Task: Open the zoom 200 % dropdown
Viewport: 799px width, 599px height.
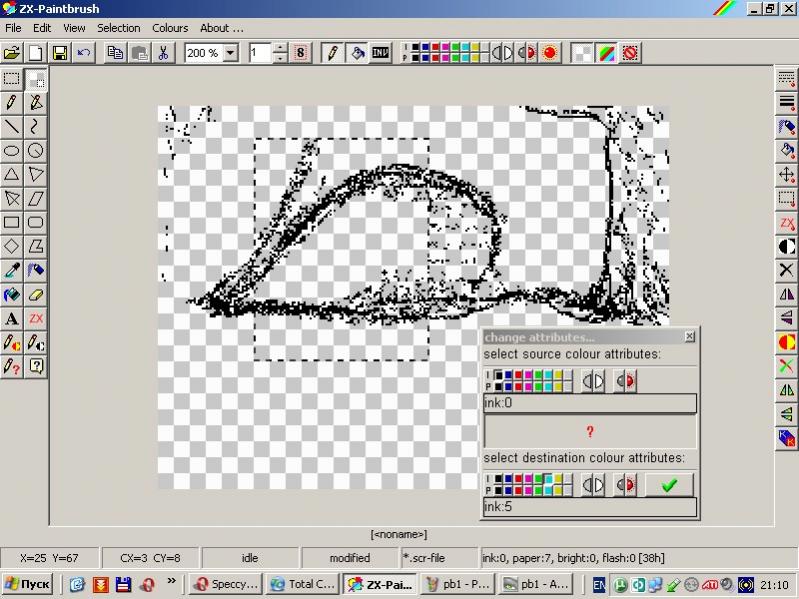Action: [x=231, y=53]
